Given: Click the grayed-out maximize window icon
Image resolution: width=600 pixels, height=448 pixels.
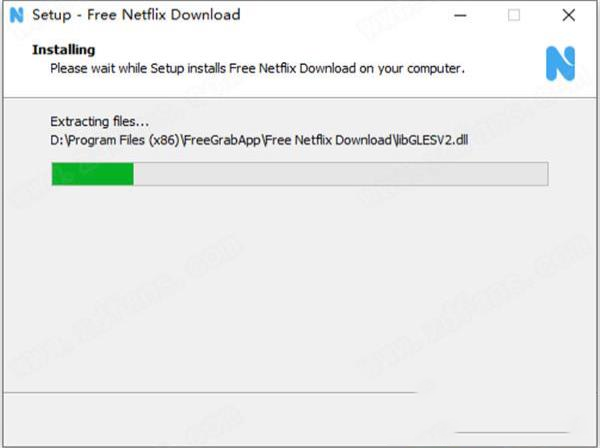Looking at the screenshot, I should click(514, 15).
